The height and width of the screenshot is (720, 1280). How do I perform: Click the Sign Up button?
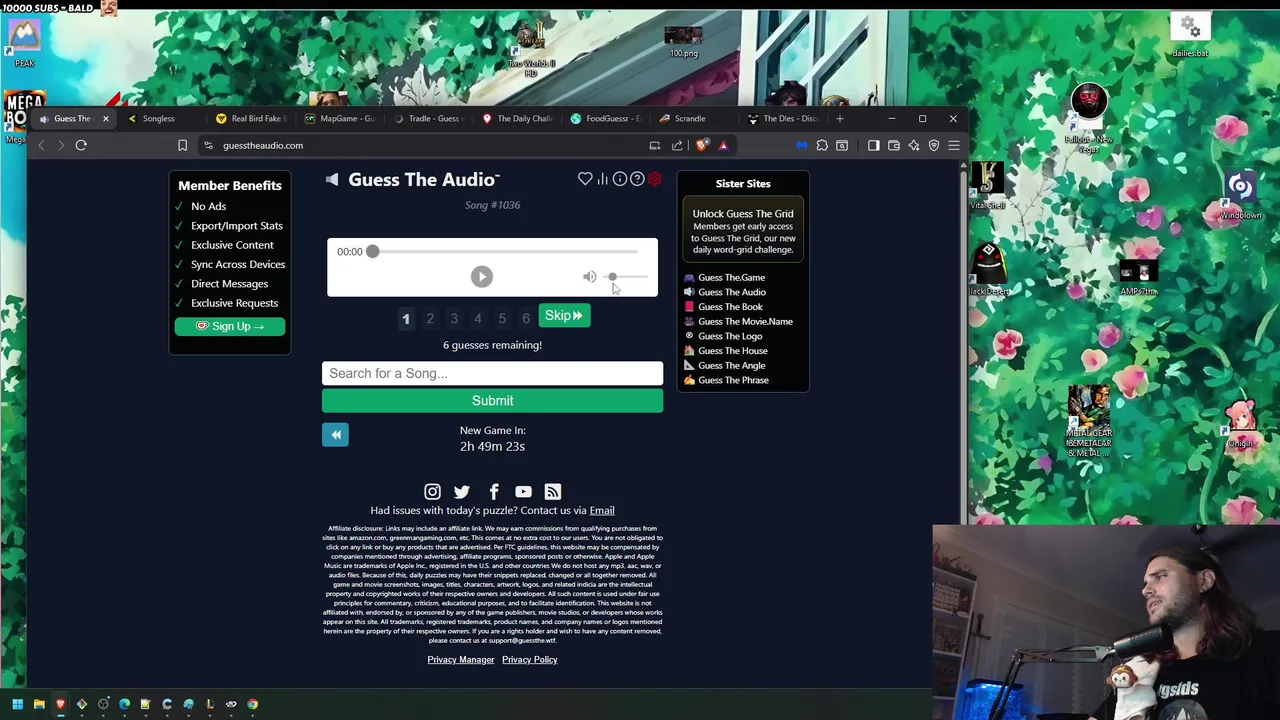coord(230,327)
